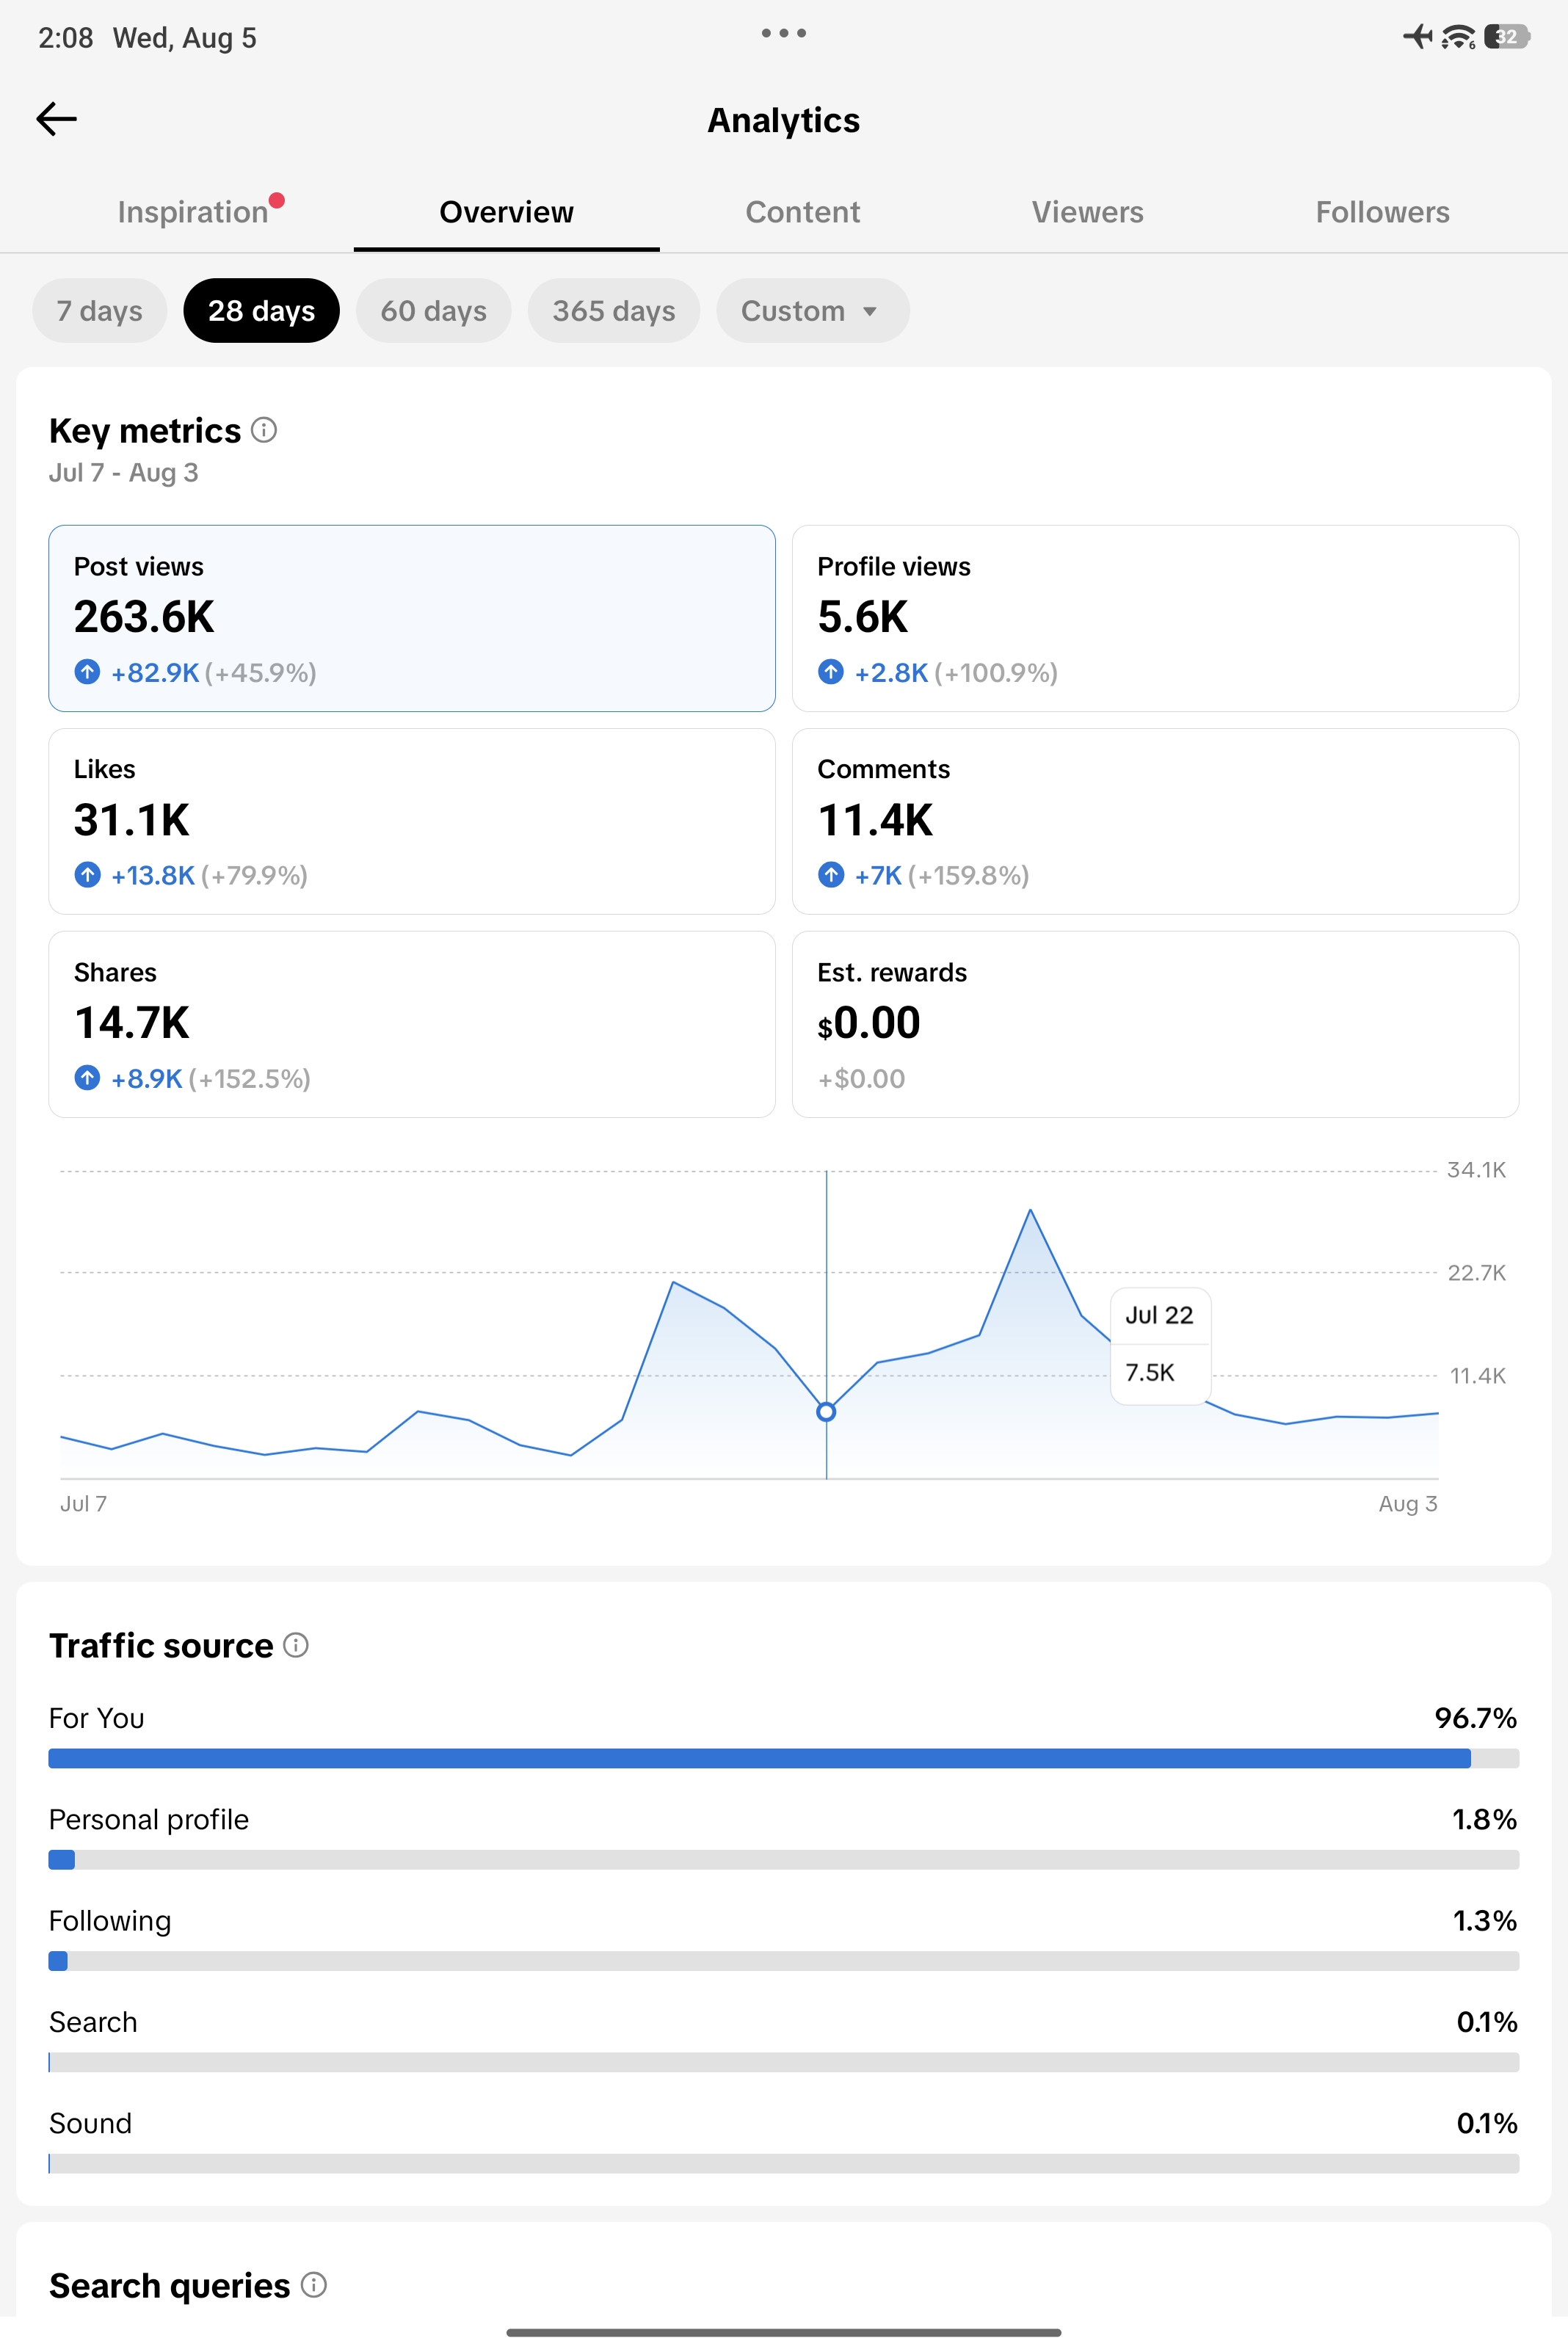Select the Comments metric card

pos(1155,822)
